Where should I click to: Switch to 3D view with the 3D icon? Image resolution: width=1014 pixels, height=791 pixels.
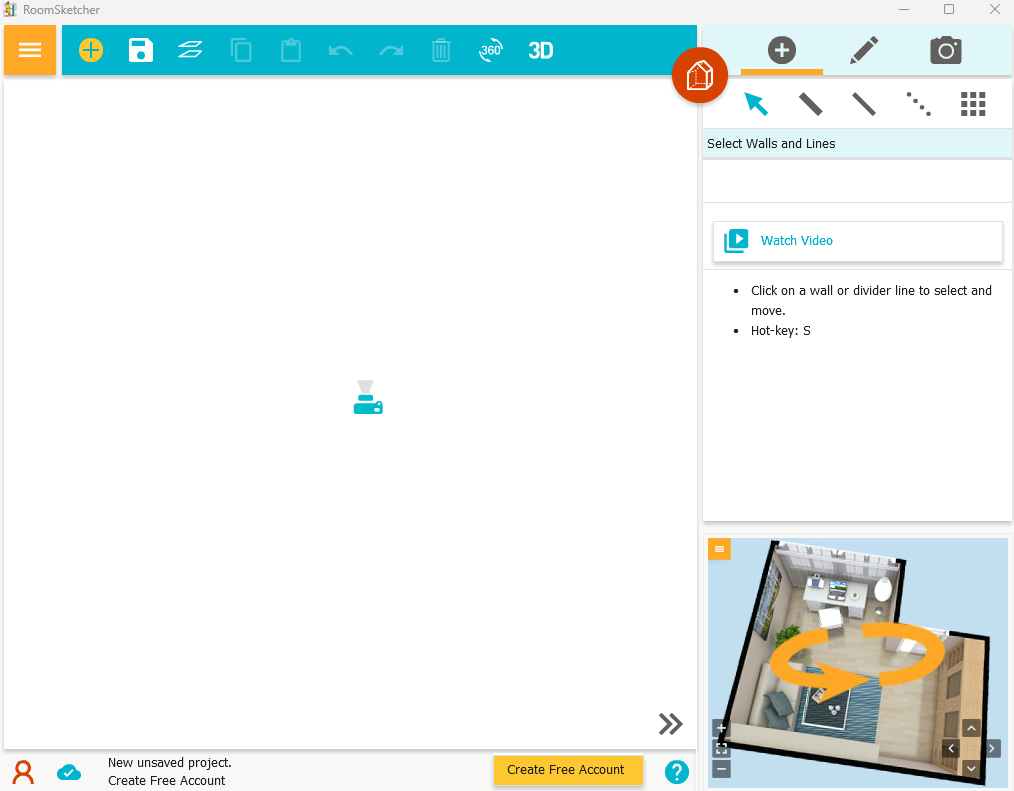pyautogui.click(x=541, y=50)
